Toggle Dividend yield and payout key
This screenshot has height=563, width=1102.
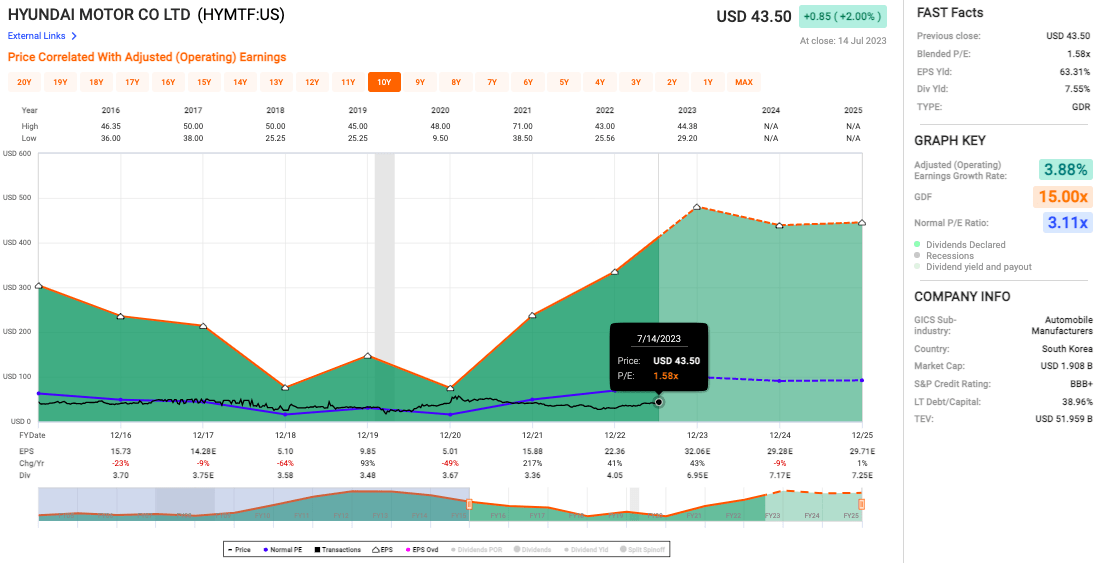(973, 267)
